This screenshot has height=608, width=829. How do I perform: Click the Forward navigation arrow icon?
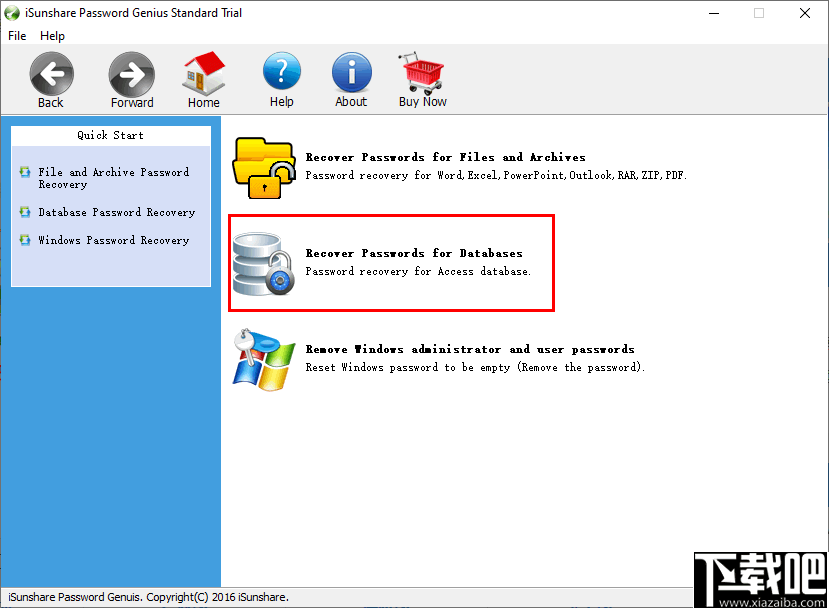(x=131, y=73)
